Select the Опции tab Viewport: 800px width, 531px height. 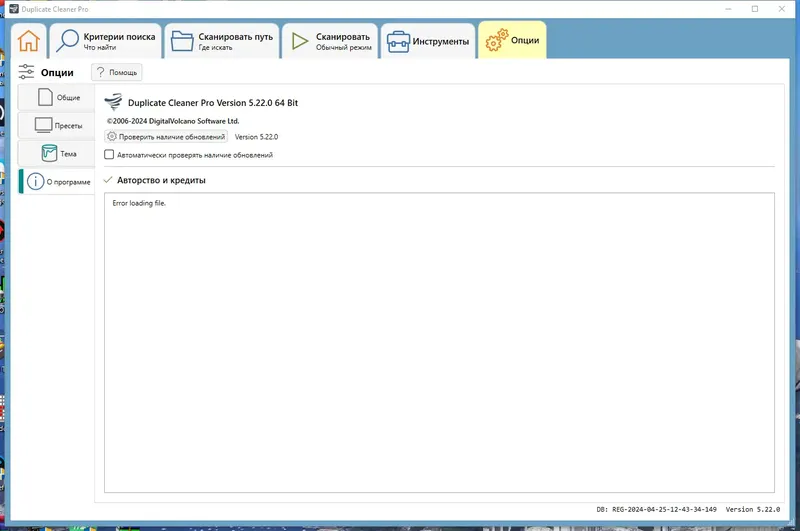512,40
